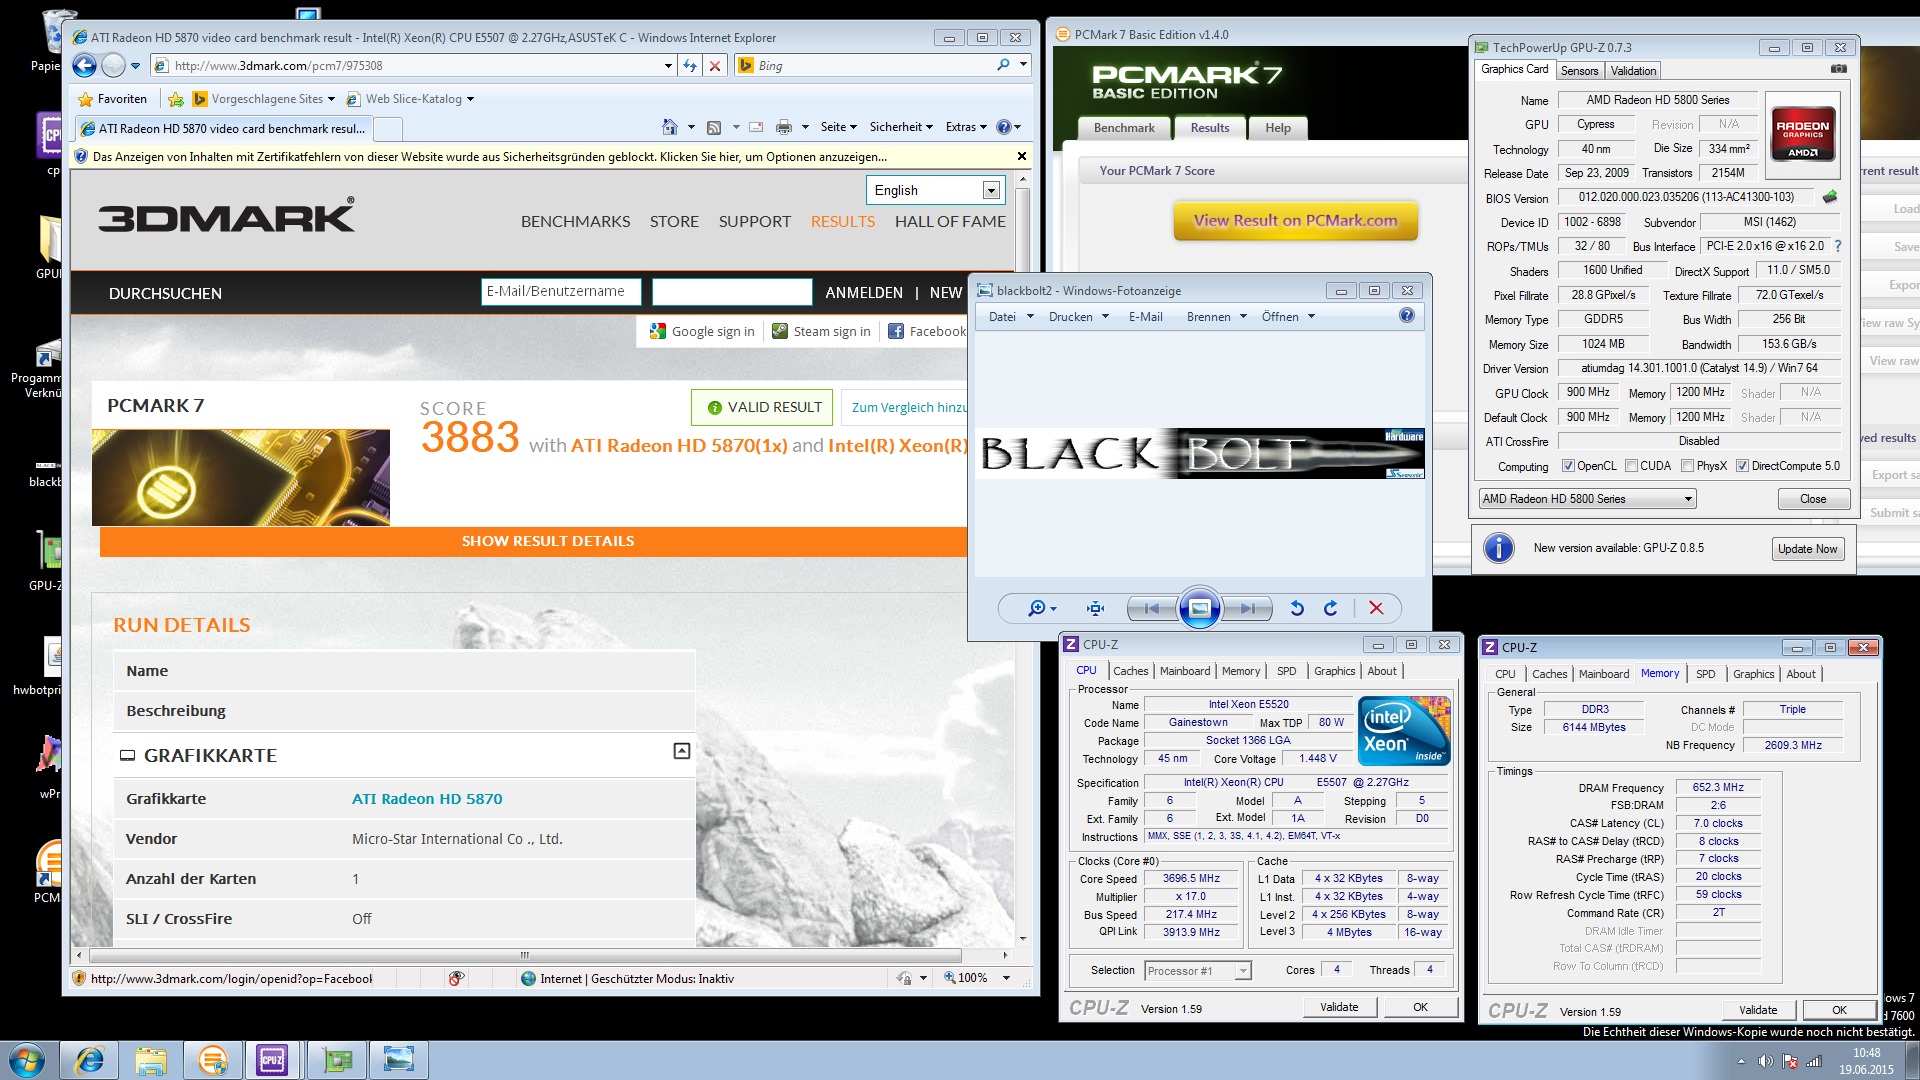Click the Bing search magnifier icon
The image size is (1920, 1080).
point(1003,65)
